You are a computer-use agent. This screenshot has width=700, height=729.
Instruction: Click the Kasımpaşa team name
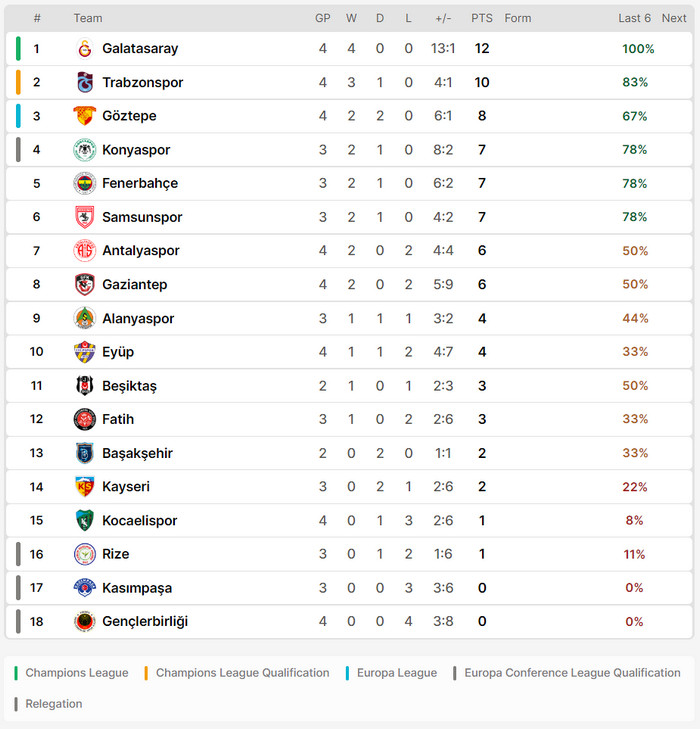[137, 588]
